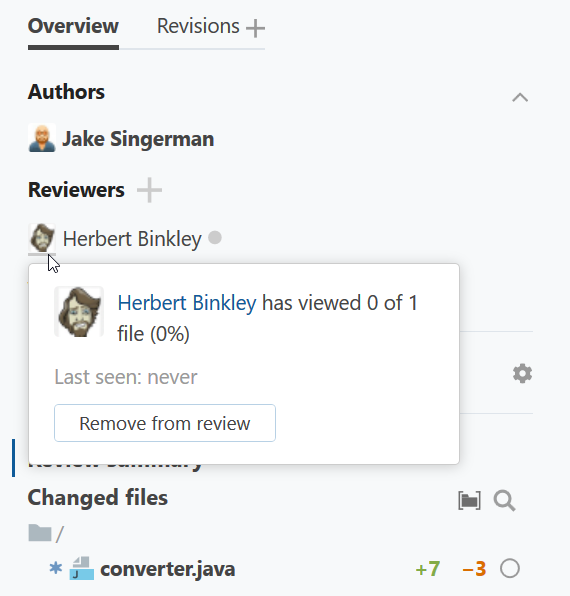Click Jake Singerman author name
The height and width of the screenshot is (596, 570).
(138, 139)
